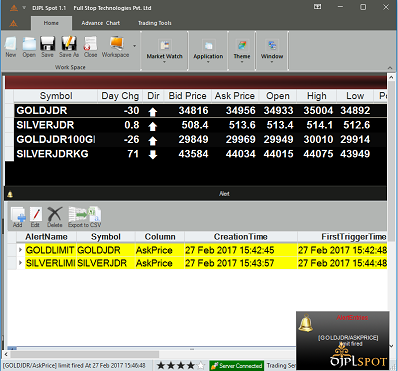Click the Bid Price column header

click(x=187, y=96)
